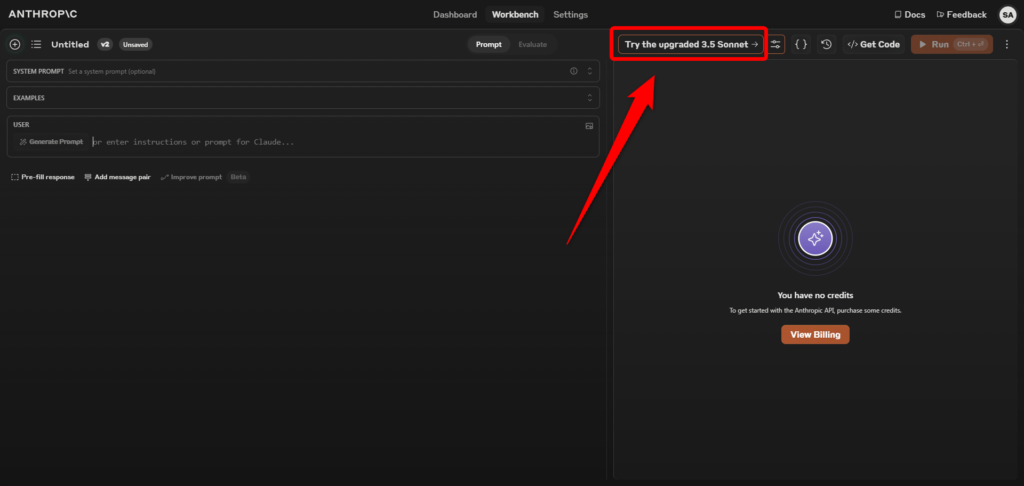Click Improve prompt

(191, 177)
